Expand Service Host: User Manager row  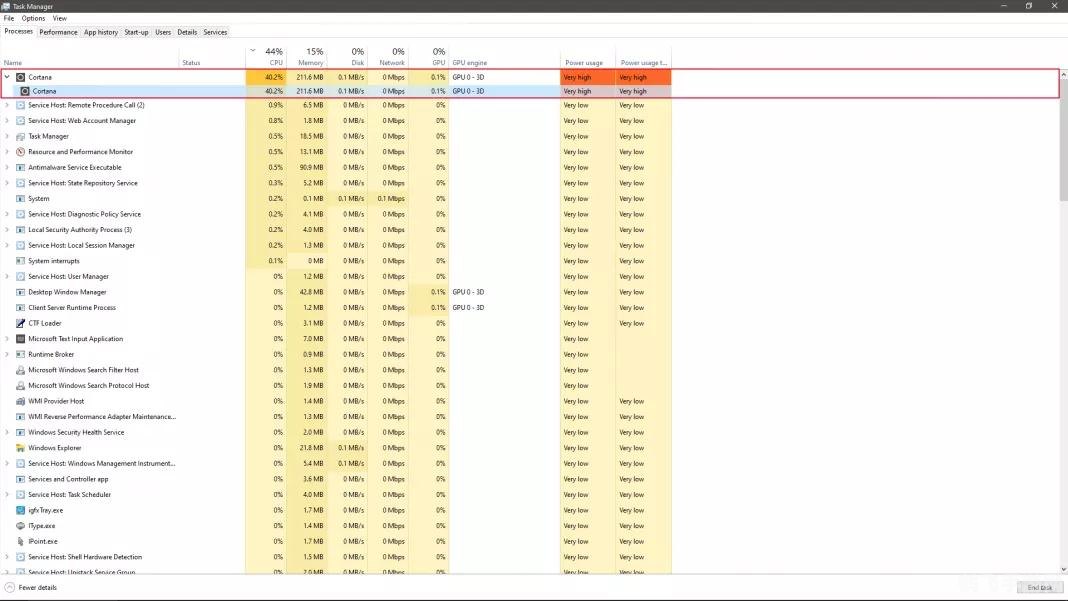pyautogui.click(x=7, y=277)
